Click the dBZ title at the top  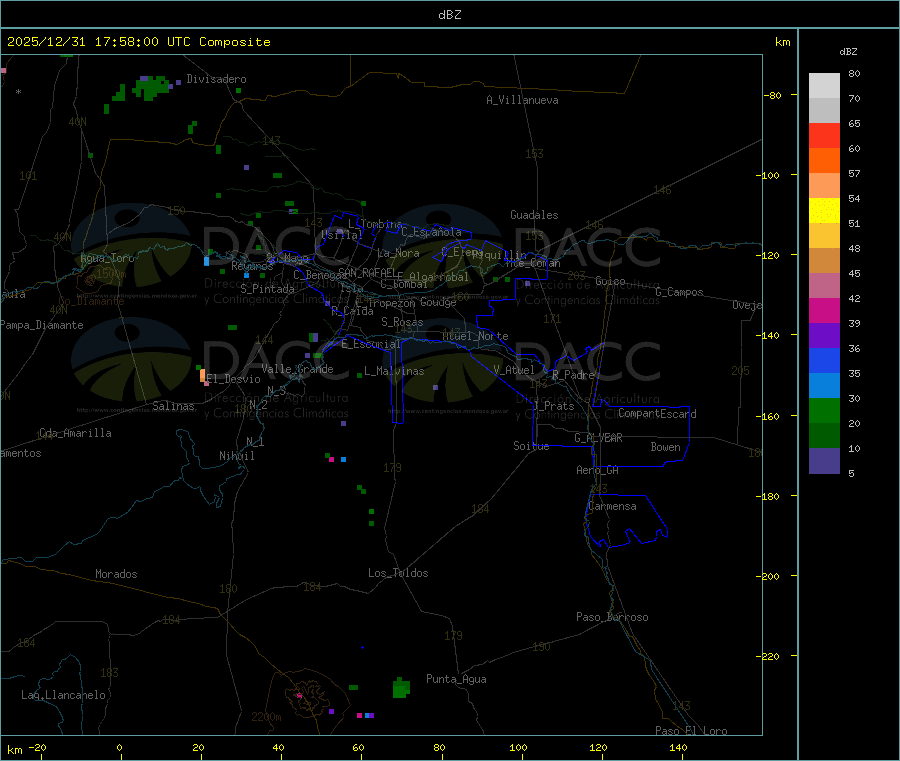[x=449, y=15]
